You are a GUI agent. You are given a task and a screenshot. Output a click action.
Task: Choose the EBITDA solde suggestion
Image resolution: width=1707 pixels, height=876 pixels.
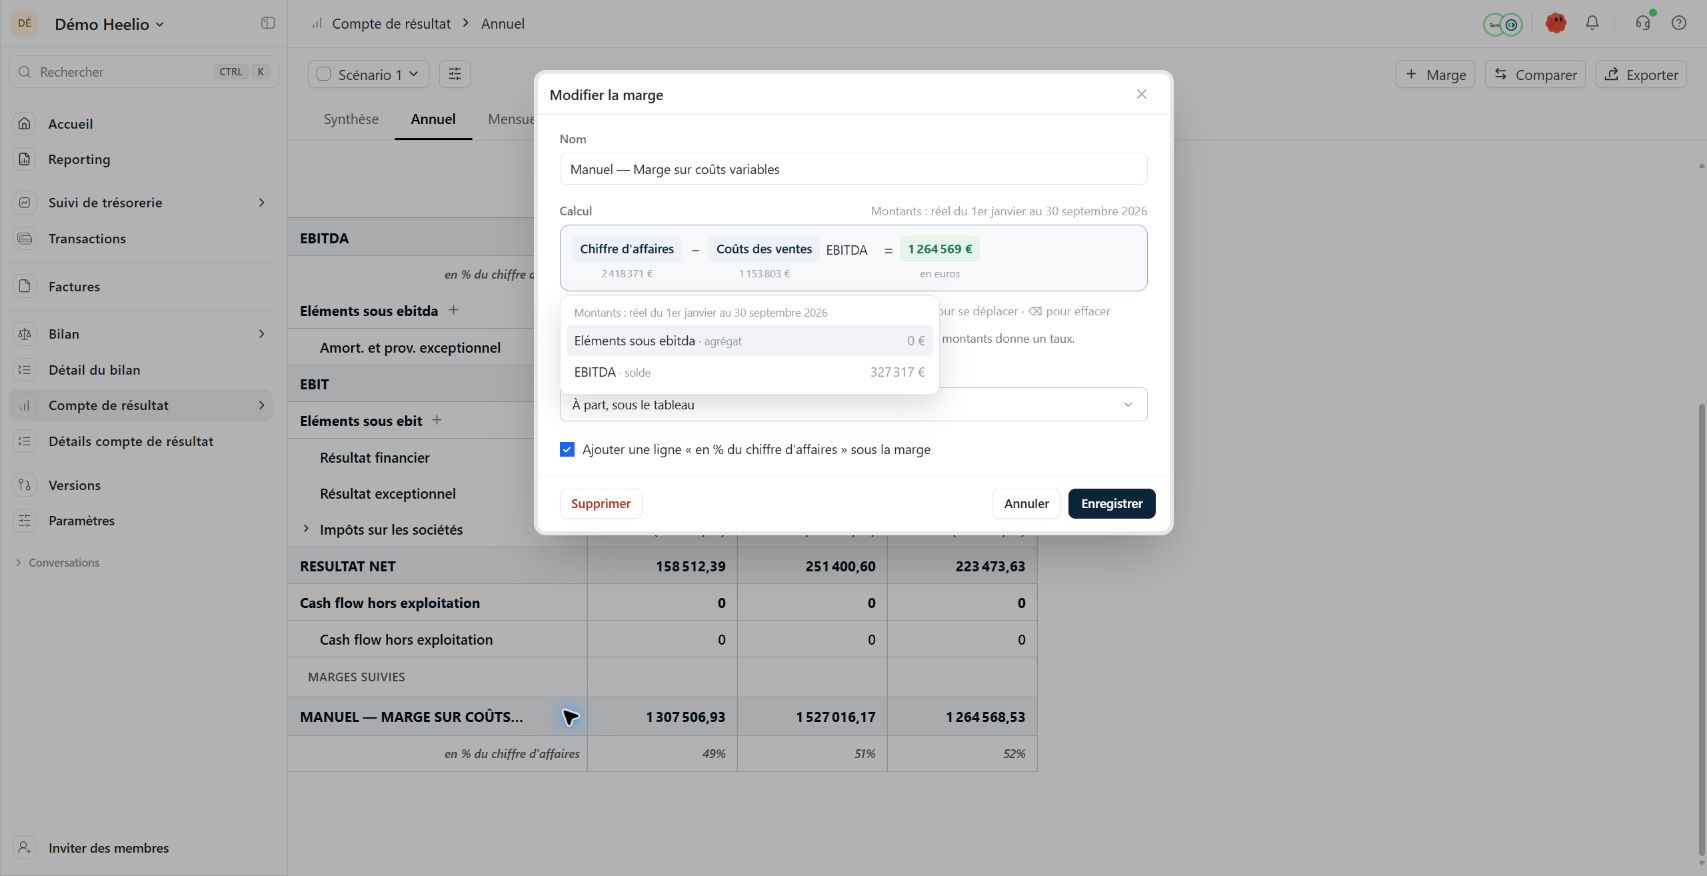point(749,372)
